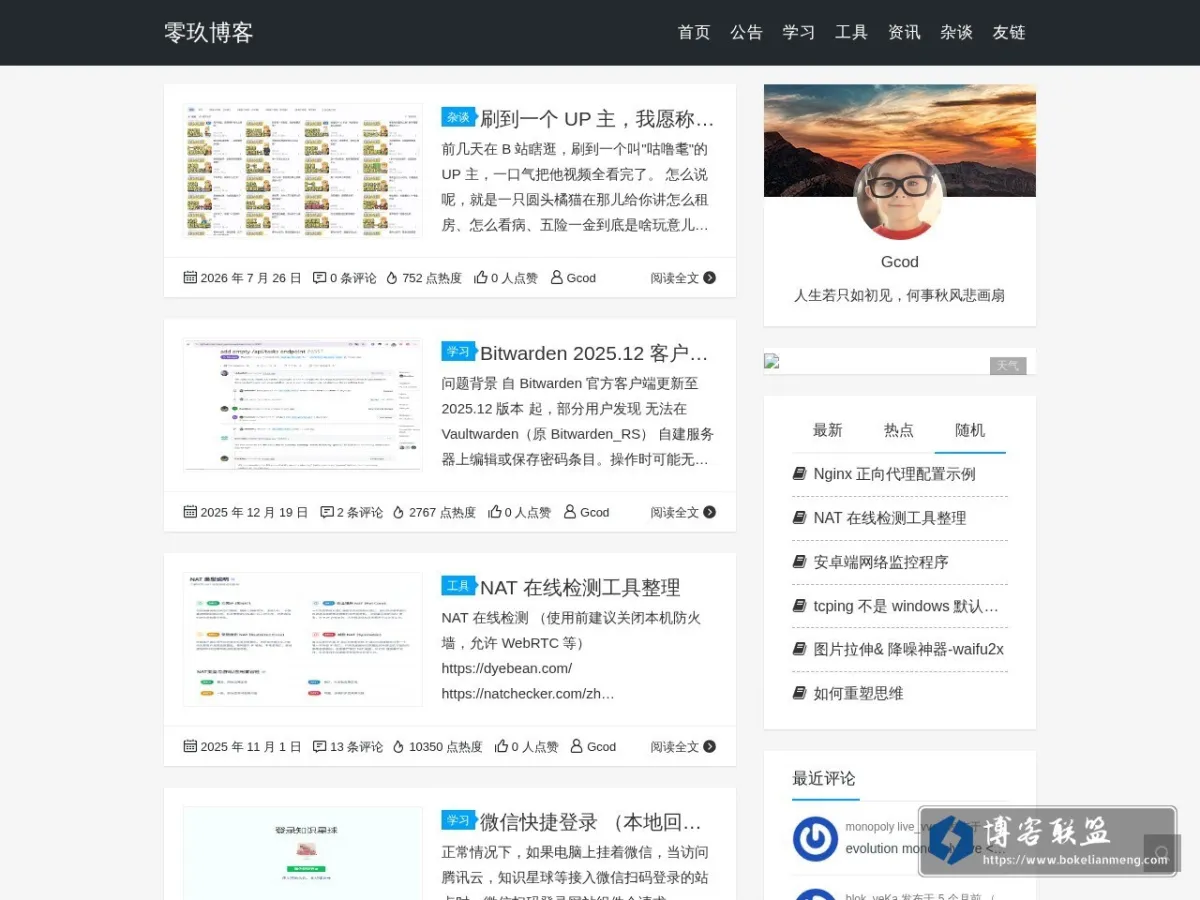Click calendar icon next to 2026 年 7 月 26 日
1200x900 pixels.
[190, 278]
